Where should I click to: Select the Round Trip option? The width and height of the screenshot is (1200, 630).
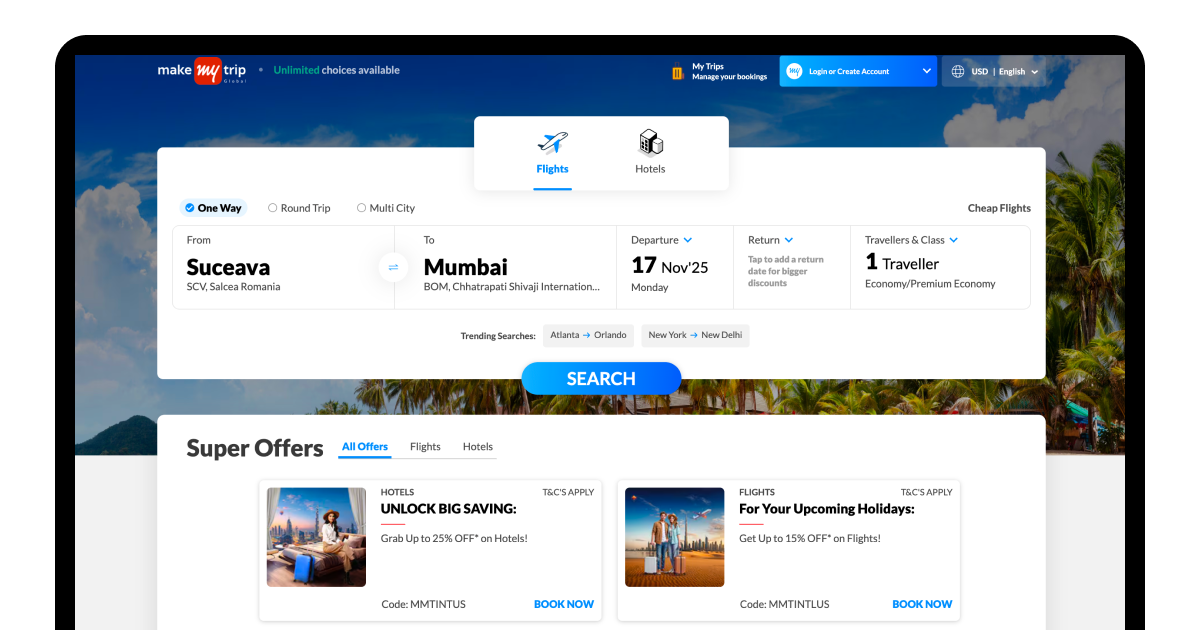[x=299, y=208]
